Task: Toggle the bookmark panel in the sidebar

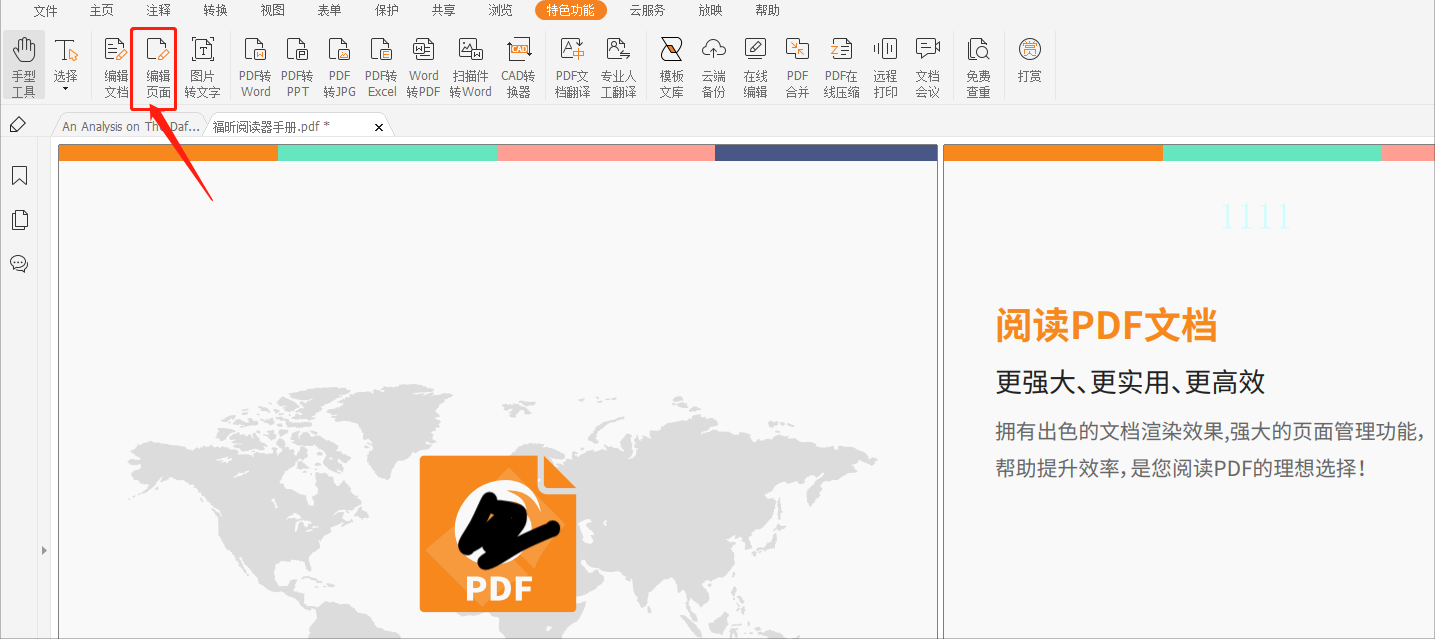Action: coord(19,175)
